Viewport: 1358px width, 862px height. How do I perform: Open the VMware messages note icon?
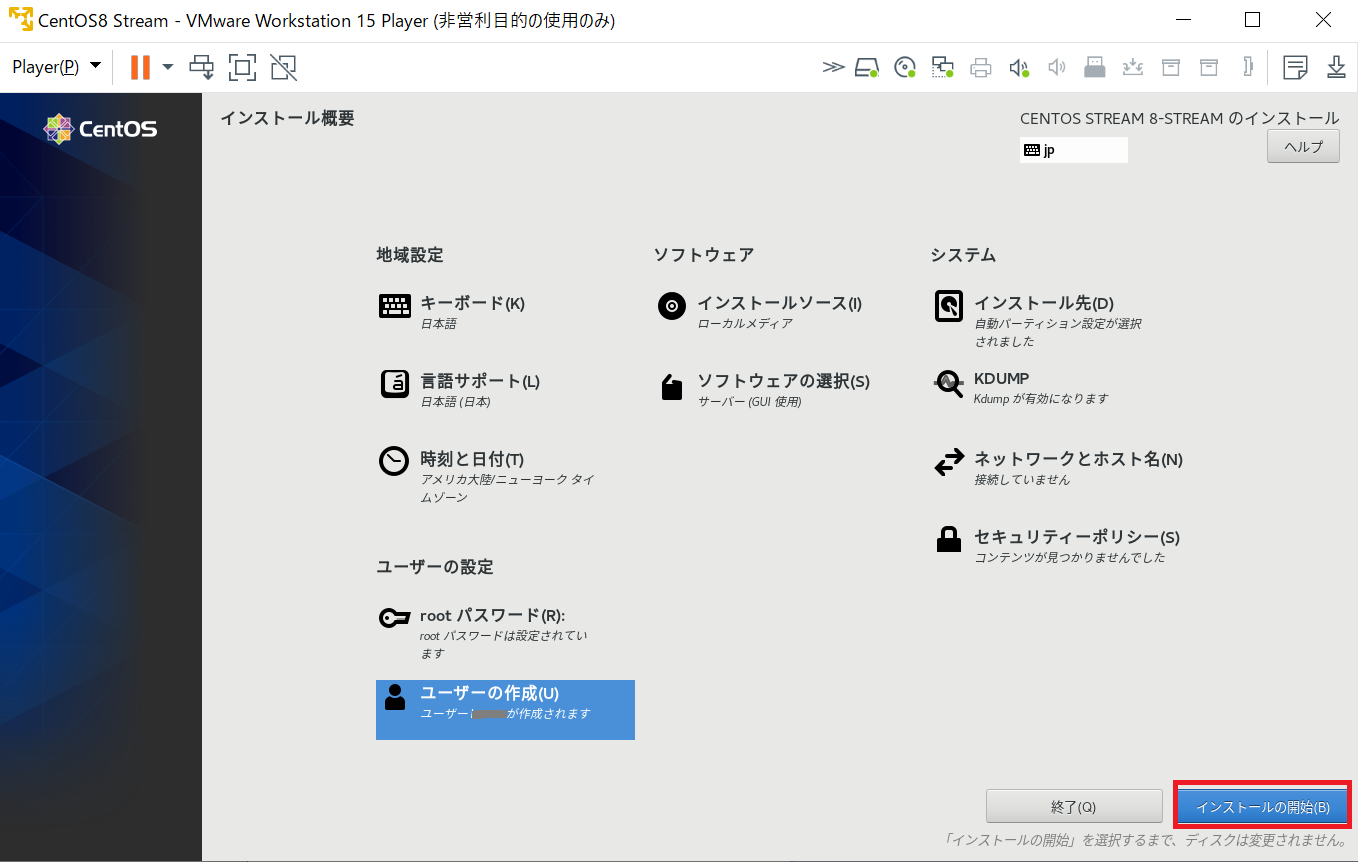click(x=1295, y=67)
